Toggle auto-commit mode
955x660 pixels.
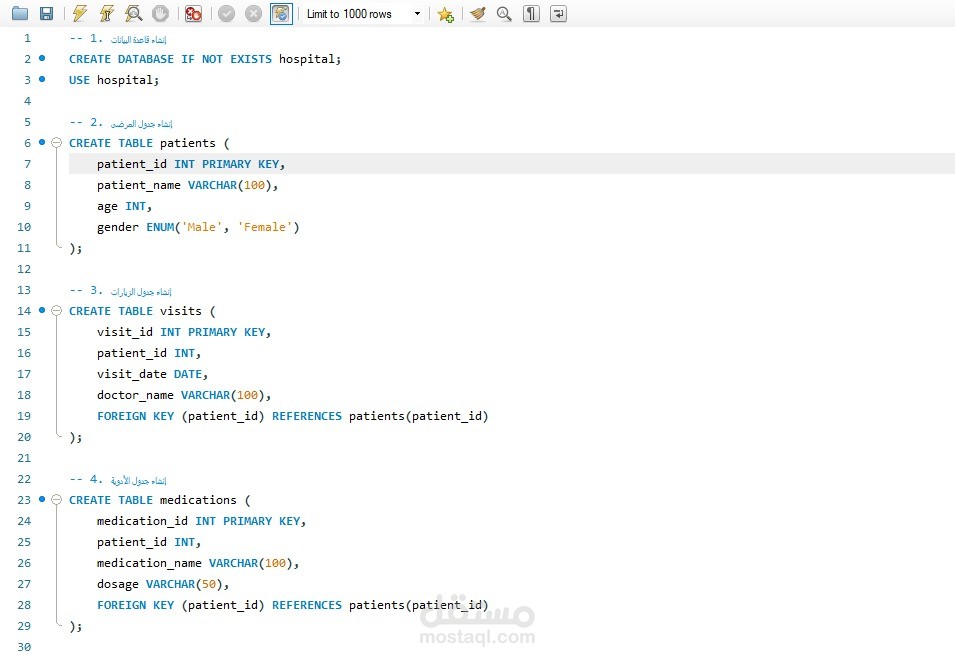tap(280, 13)
